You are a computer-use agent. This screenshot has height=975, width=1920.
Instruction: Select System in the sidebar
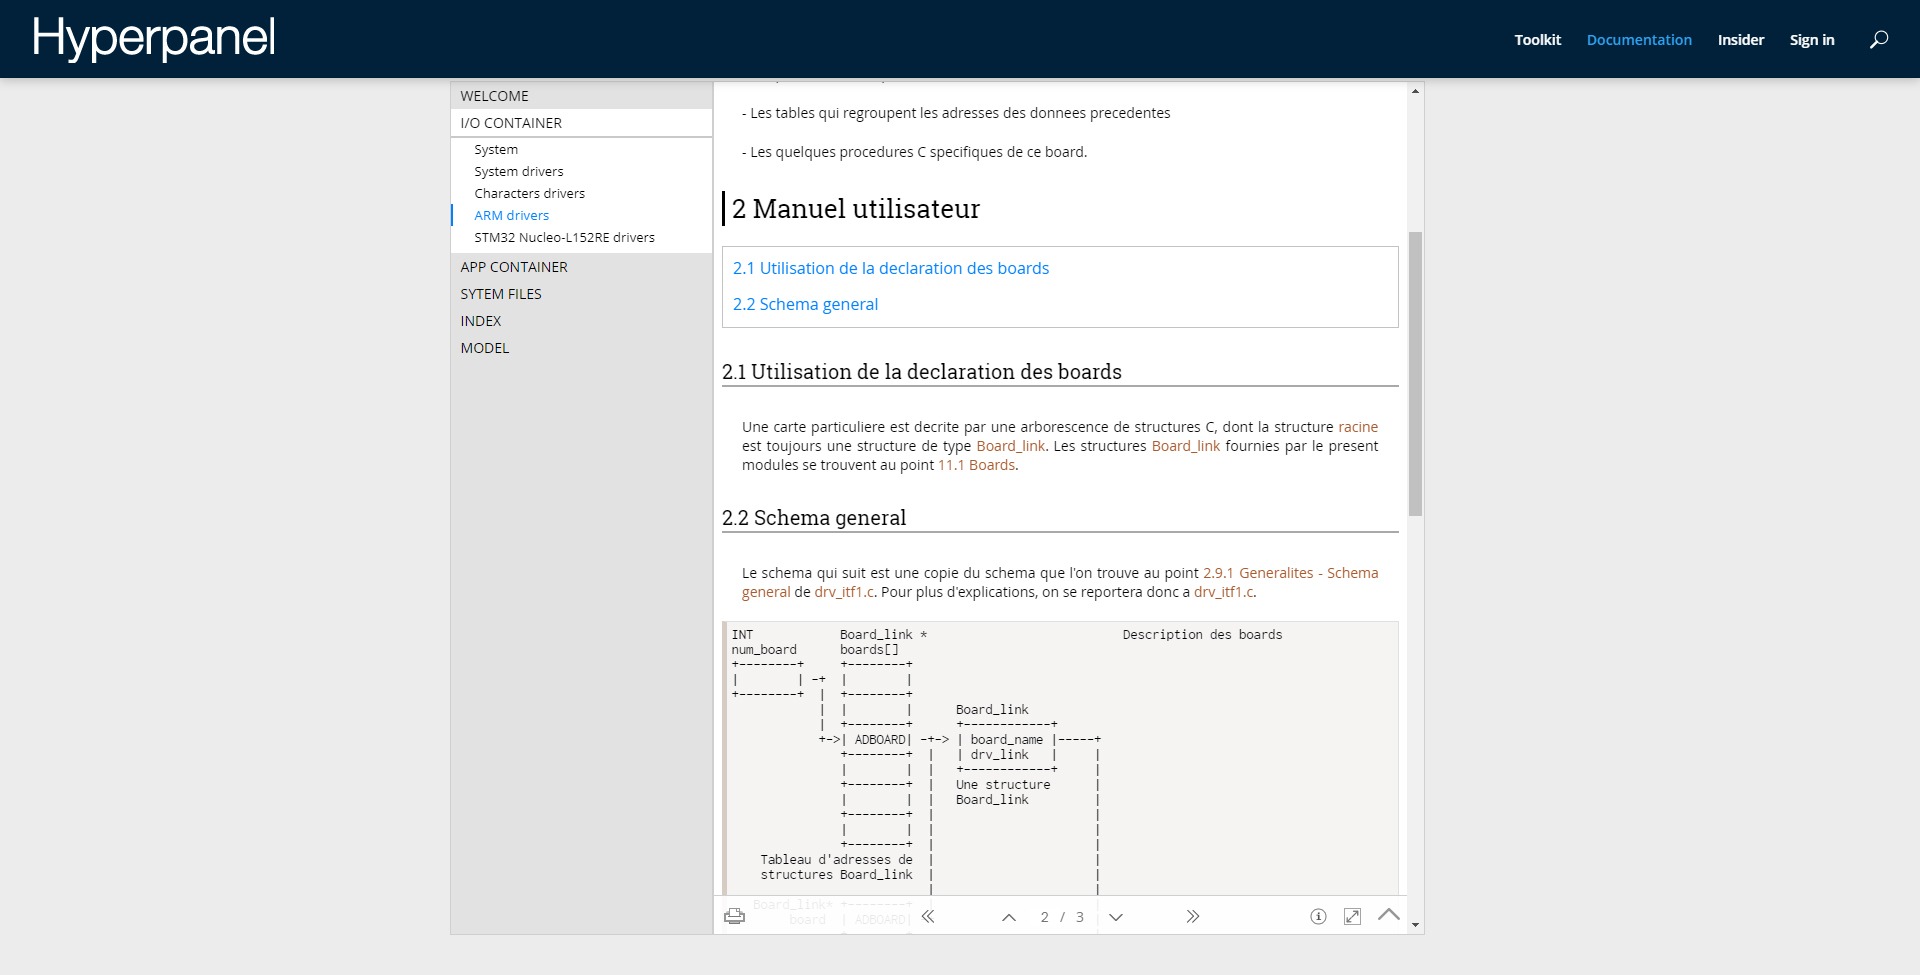point(496,150)
